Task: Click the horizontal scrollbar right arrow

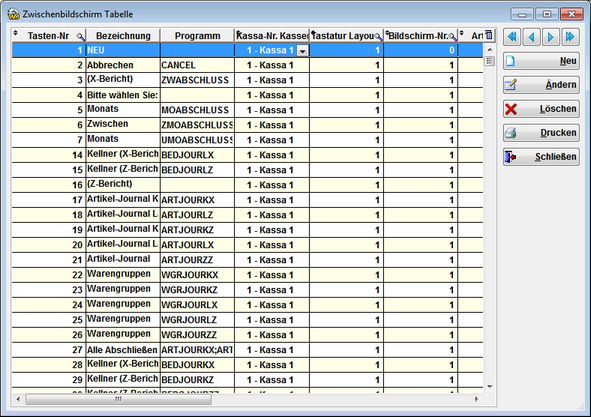Action: click(476, 399)
